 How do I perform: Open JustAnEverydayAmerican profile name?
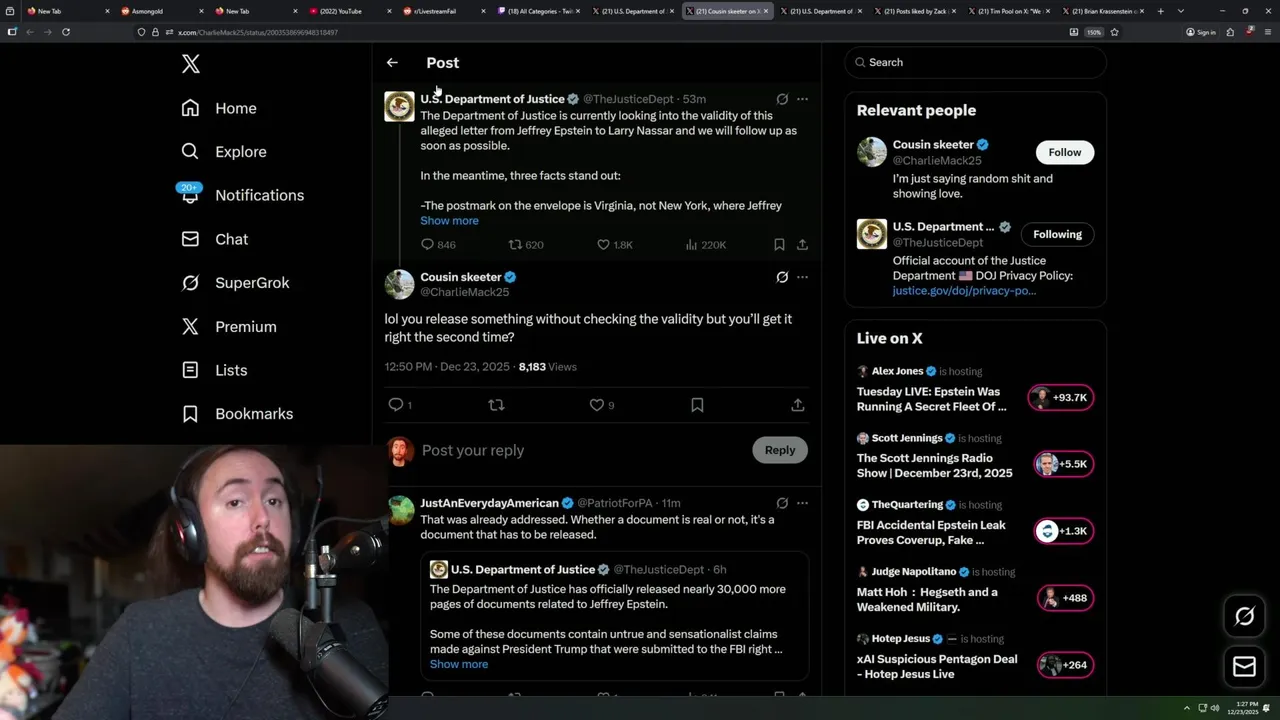pos(489,503)
